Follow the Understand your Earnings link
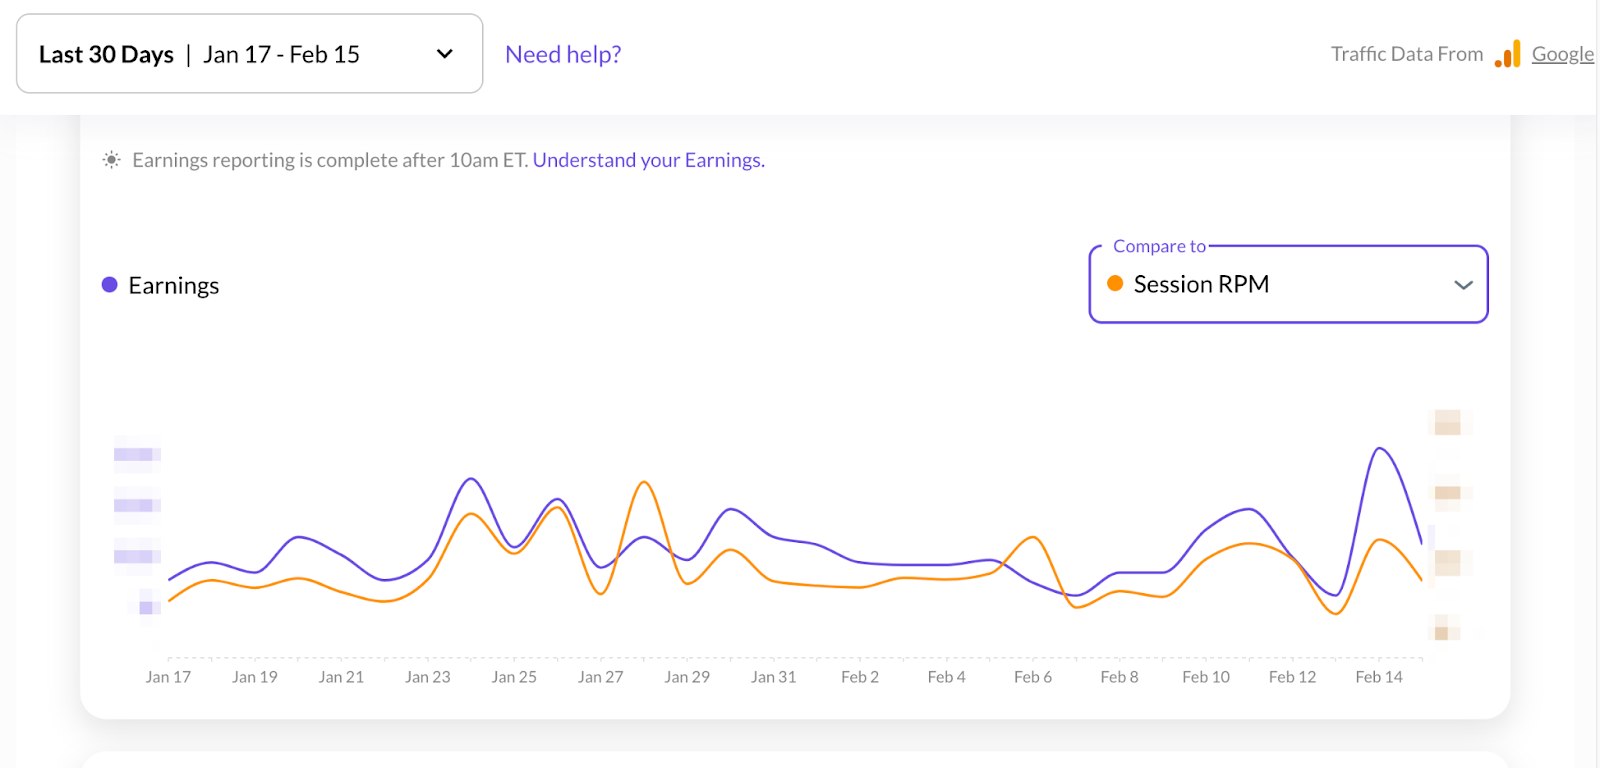 (x=648, y=160)
